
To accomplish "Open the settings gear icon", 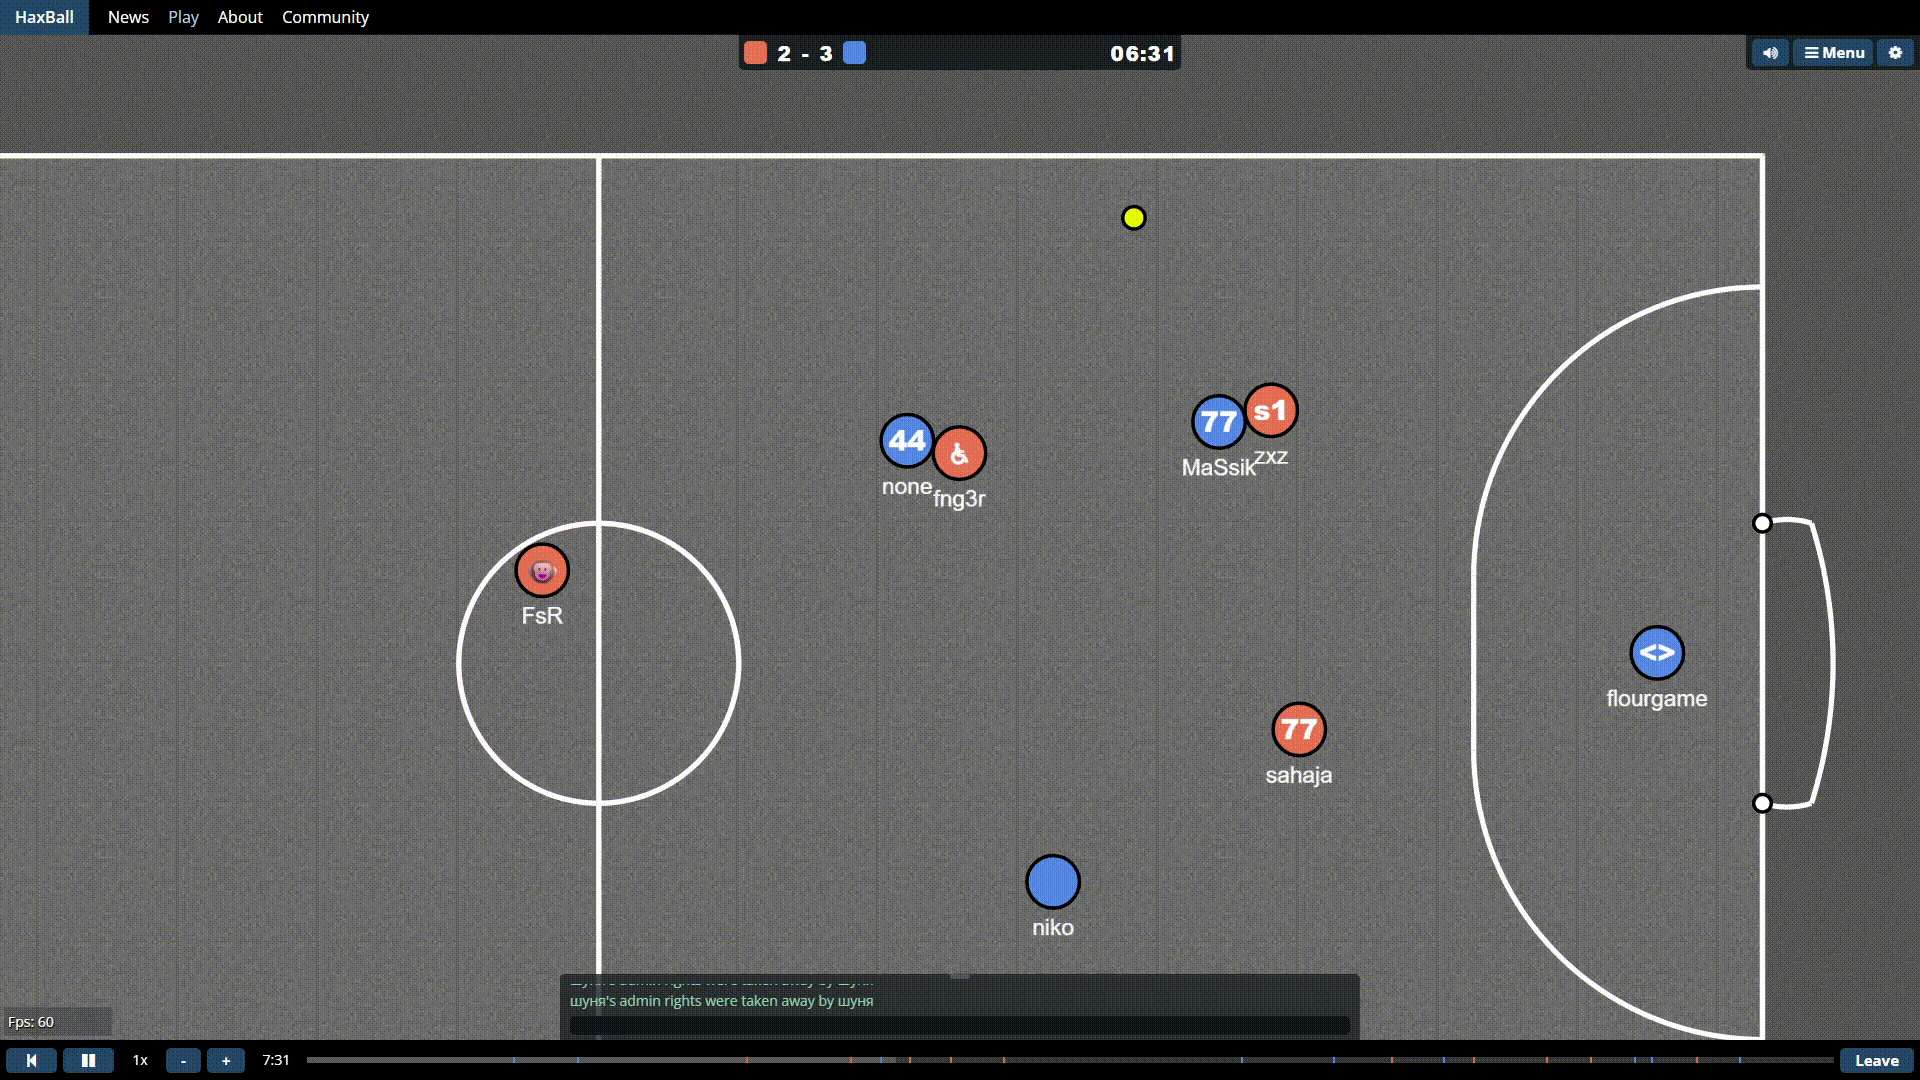I will [1895, 53].
